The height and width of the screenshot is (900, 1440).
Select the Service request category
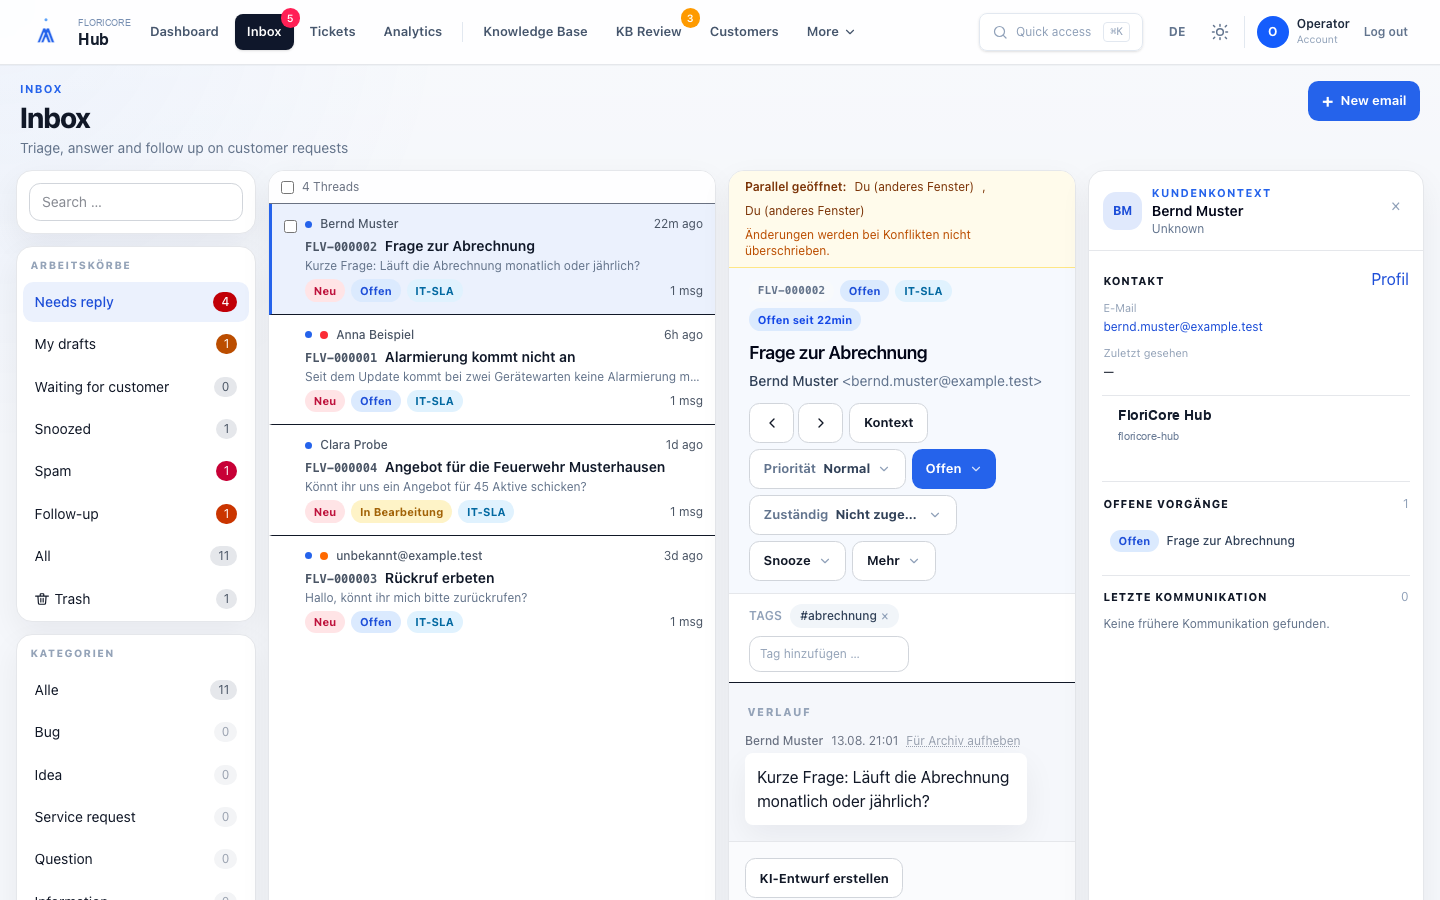136,817
